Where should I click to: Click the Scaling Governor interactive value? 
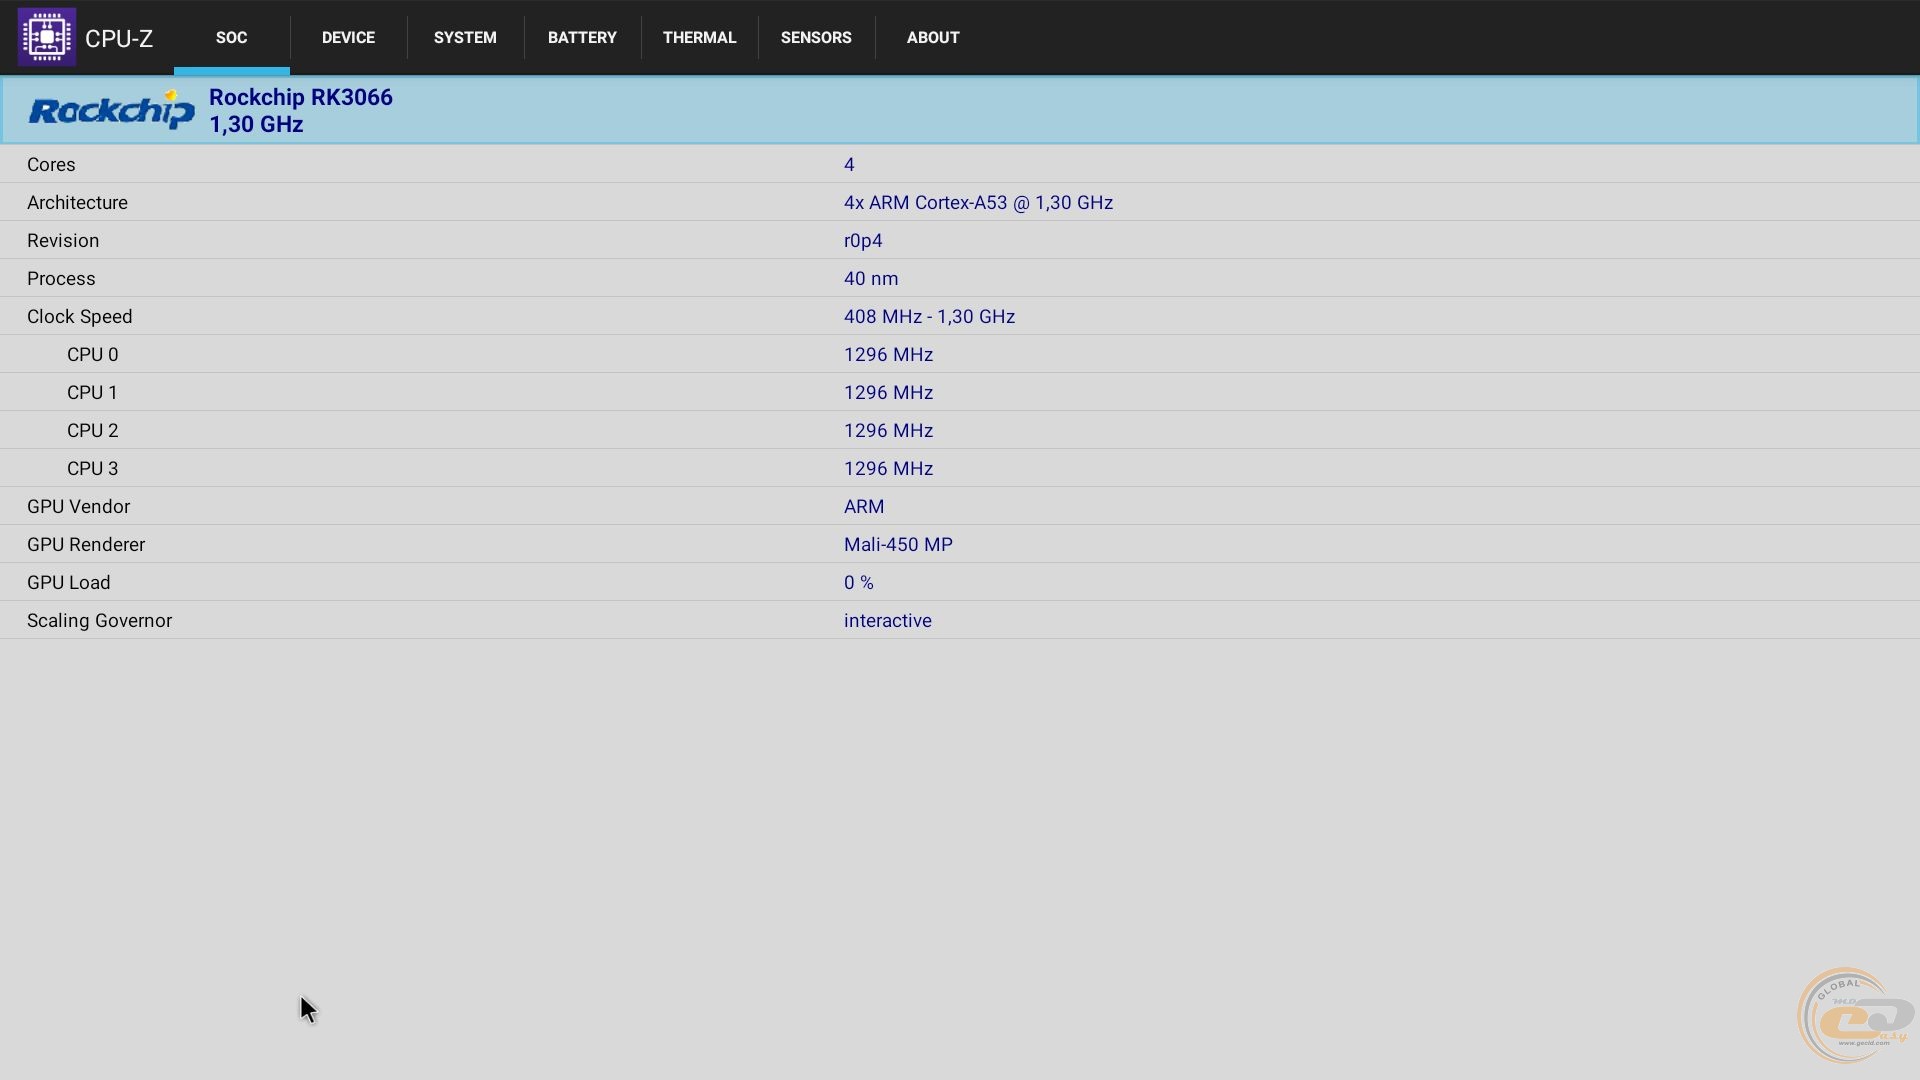point(887,620)
